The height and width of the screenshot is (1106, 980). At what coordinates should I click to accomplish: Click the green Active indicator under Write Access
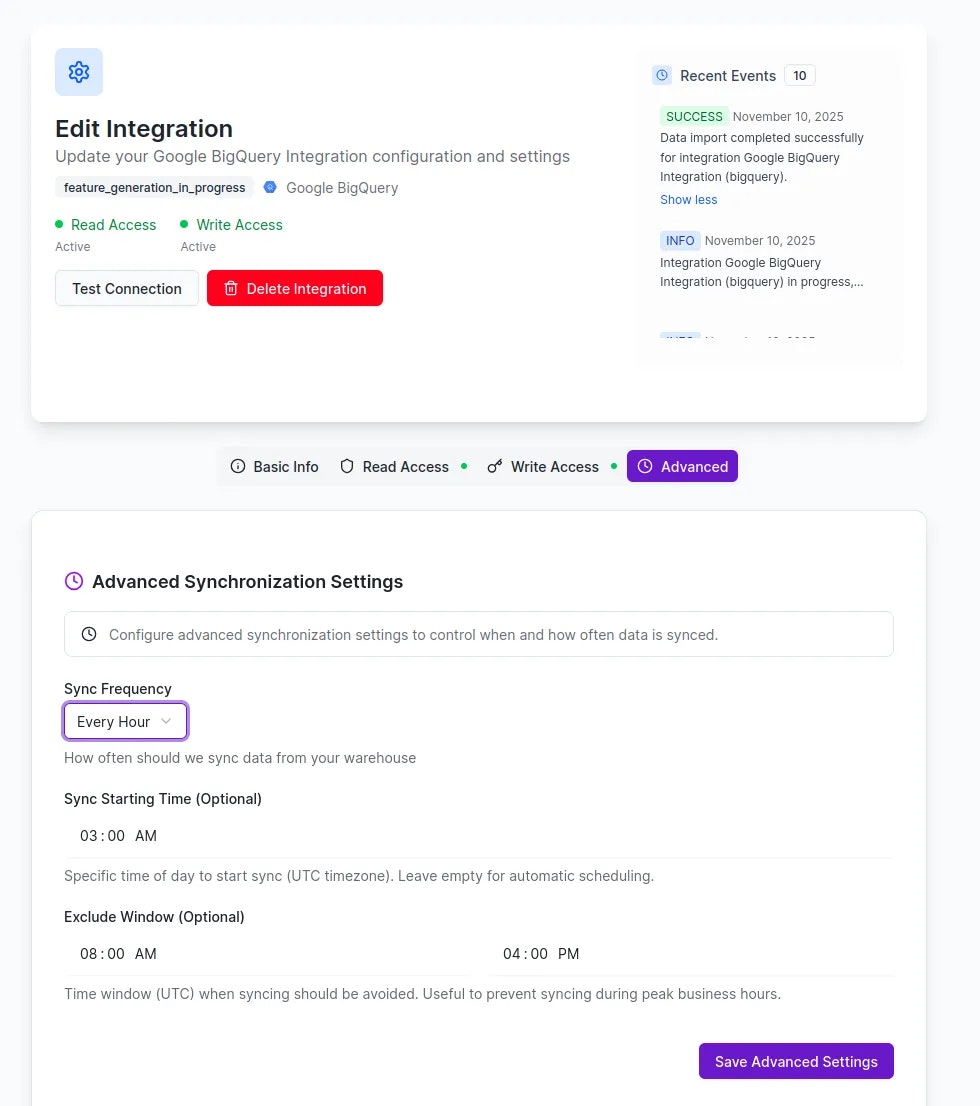[184, 225]
